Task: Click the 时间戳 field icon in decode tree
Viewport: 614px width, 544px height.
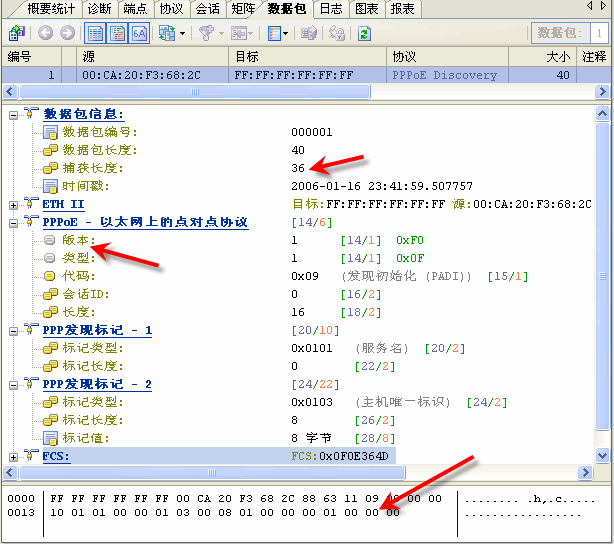Action: click(x=51, y=186)
